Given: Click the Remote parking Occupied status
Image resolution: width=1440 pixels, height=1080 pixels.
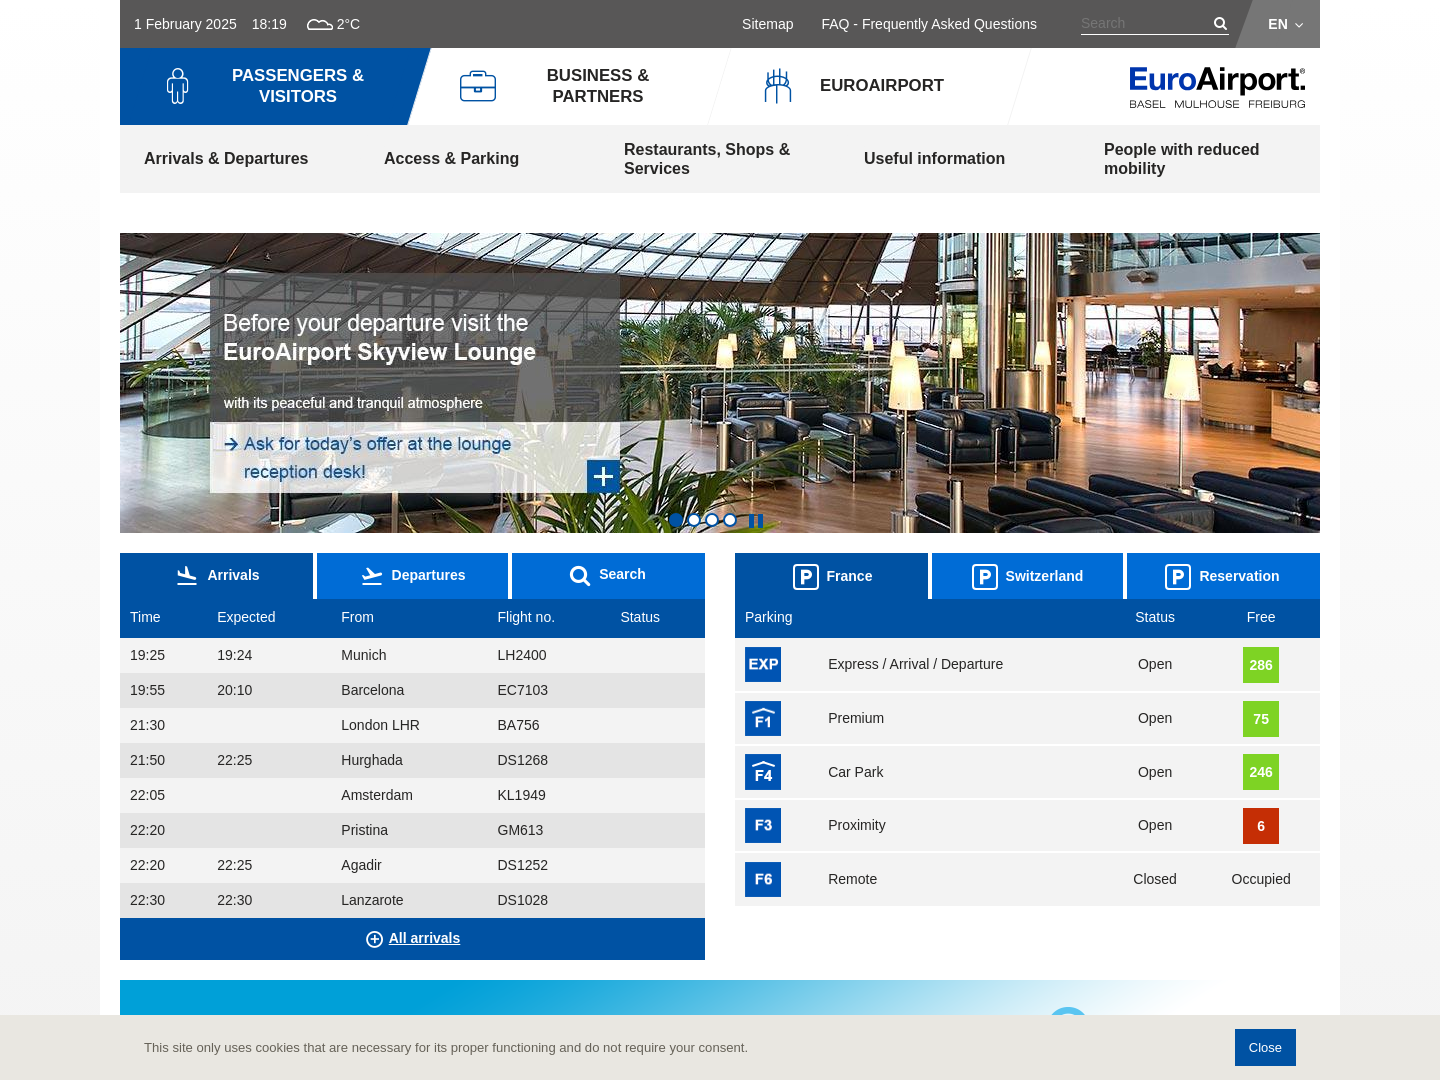Looking at the screenshot, I should pos(1261,879).
